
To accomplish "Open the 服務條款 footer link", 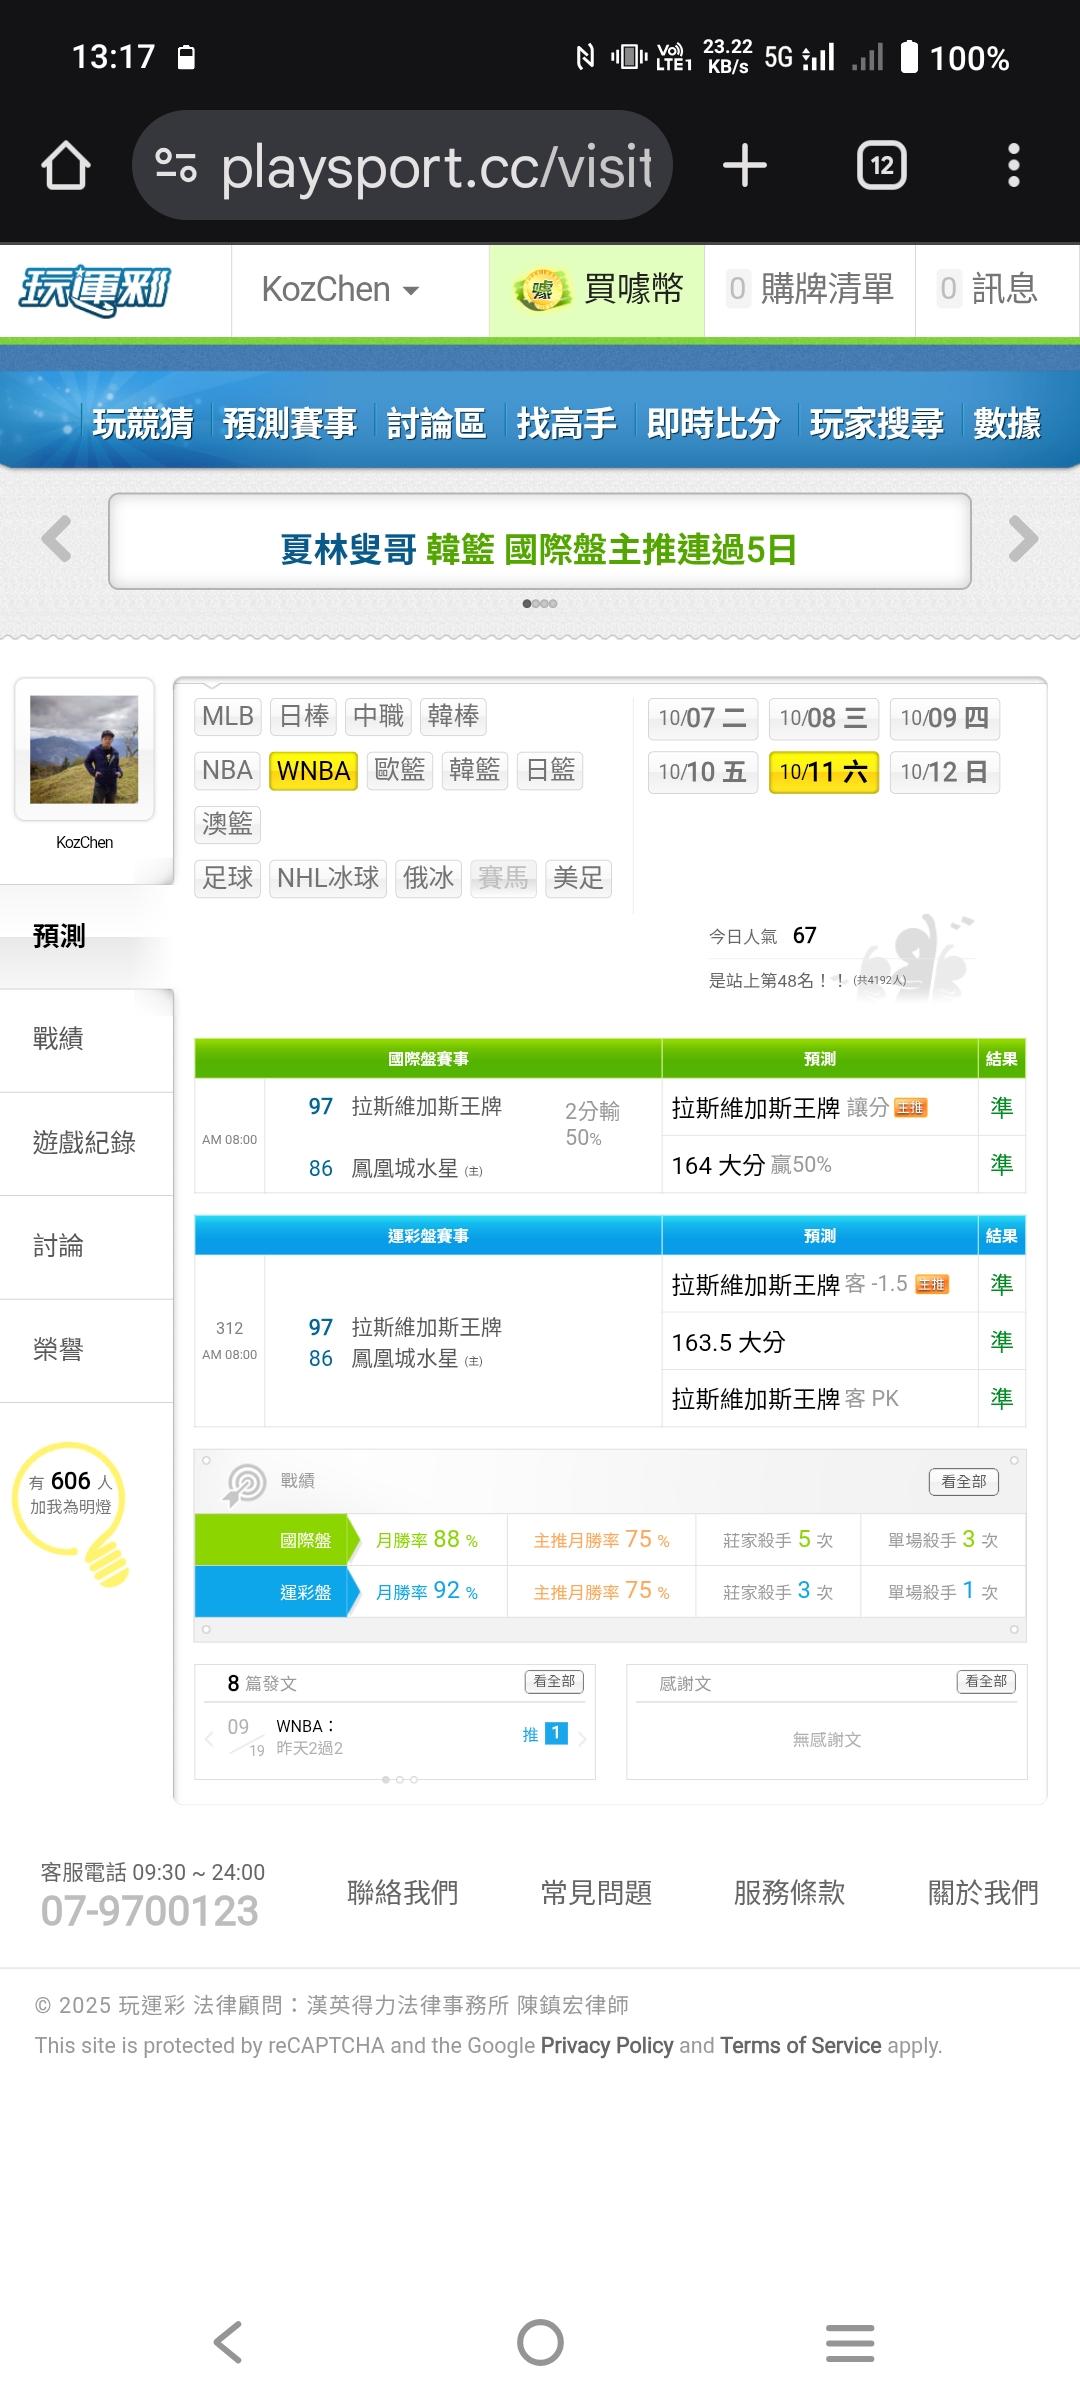I will [789, 1893].
